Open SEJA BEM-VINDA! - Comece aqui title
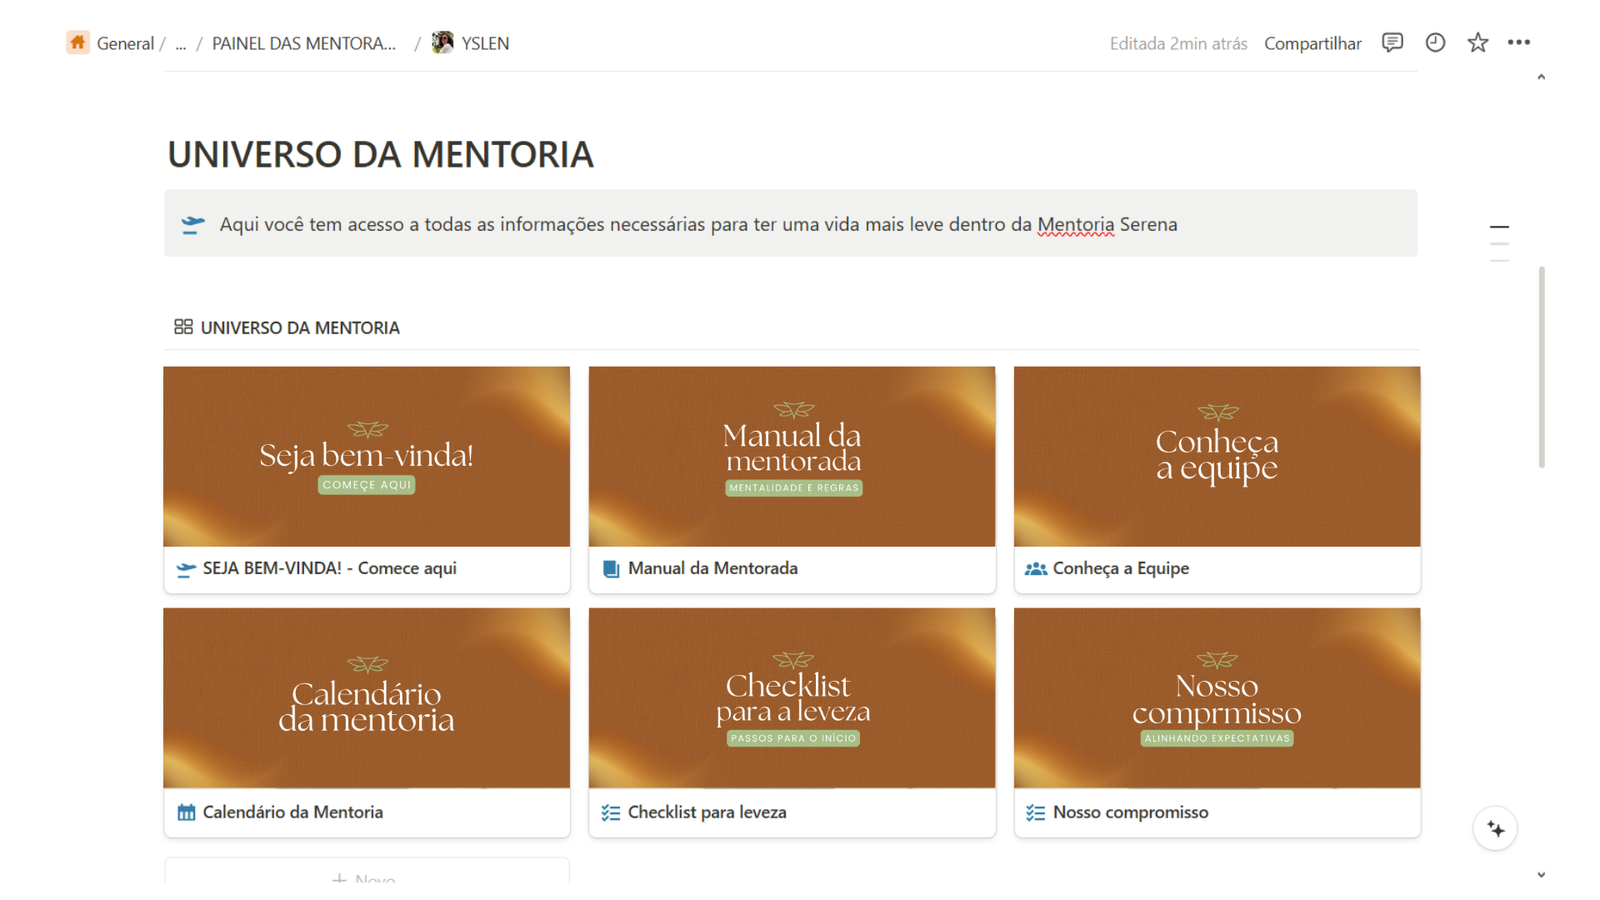 click(330, 569)
